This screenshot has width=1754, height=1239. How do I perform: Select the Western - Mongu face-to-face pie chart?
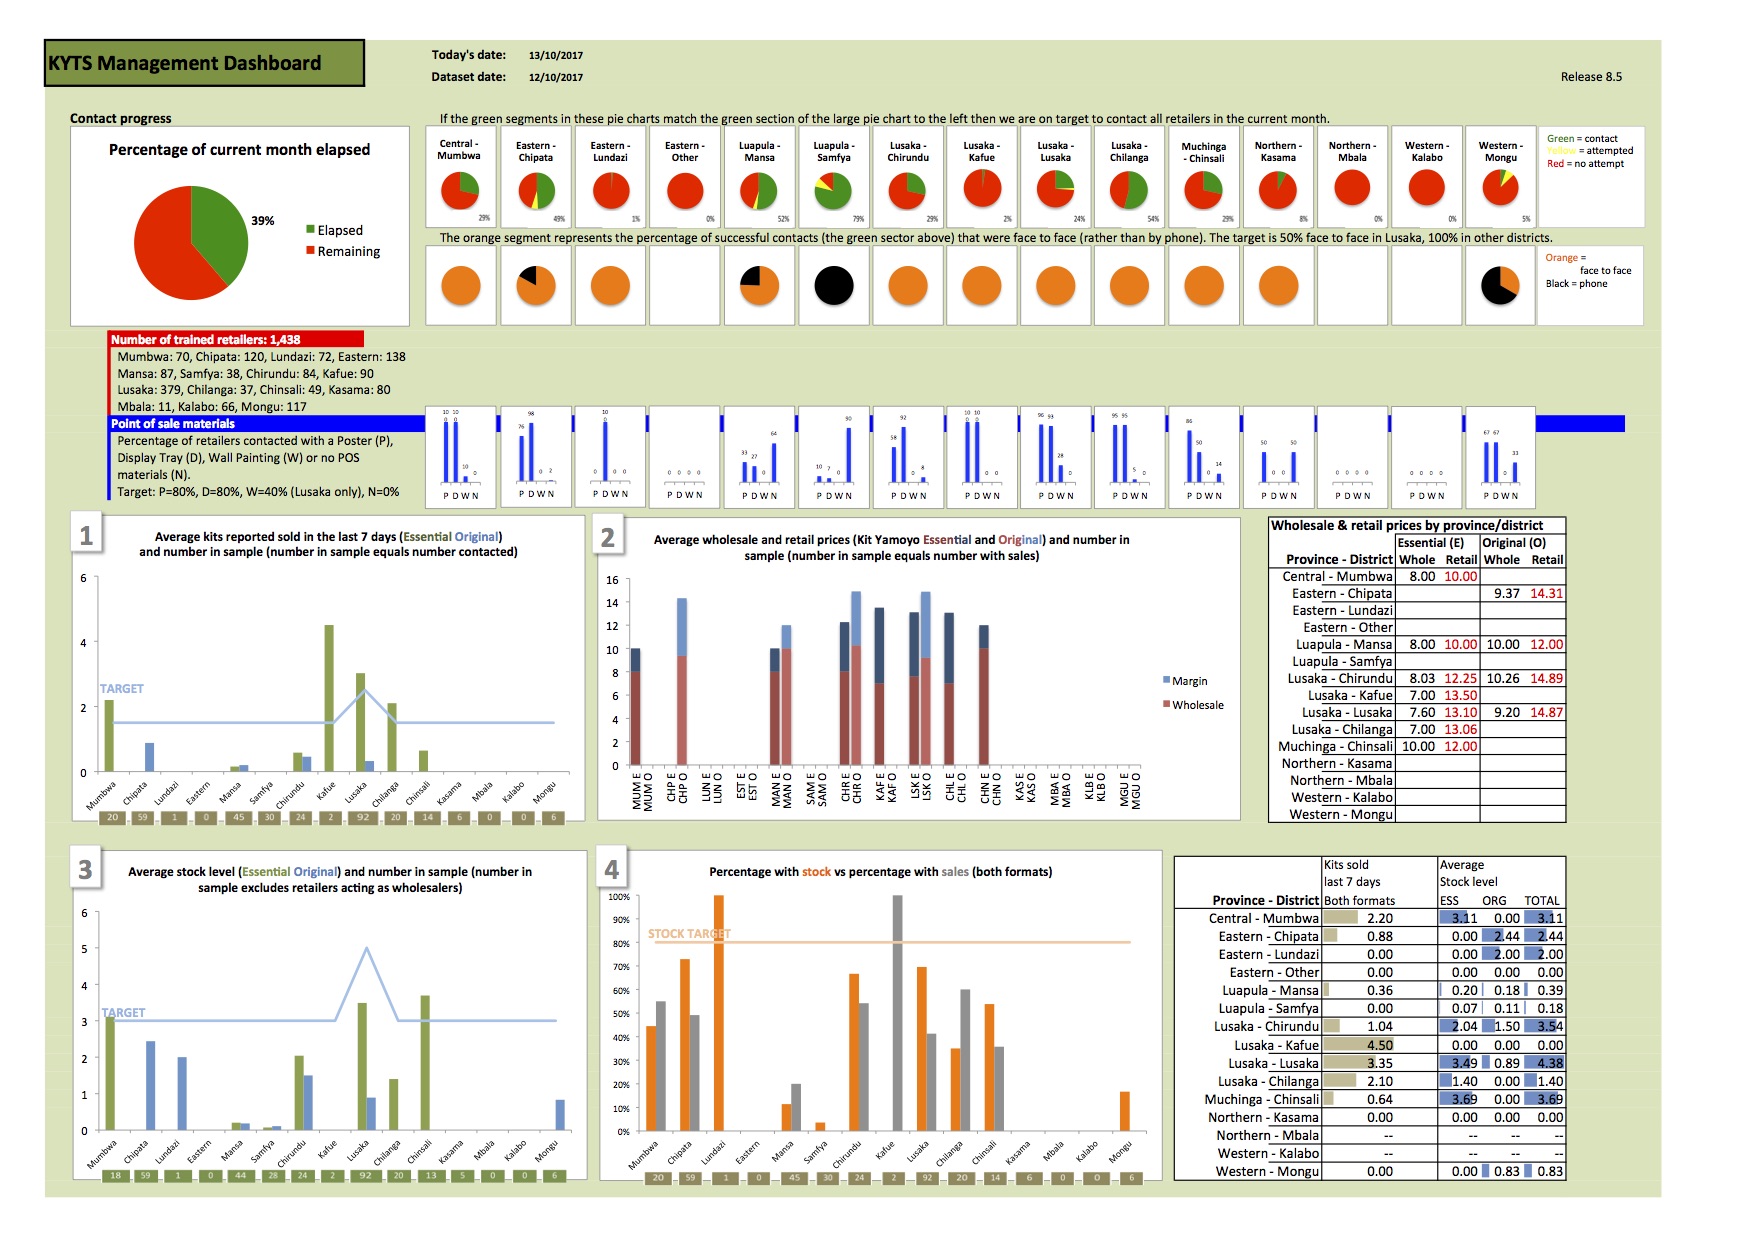tap(1500, 286)
